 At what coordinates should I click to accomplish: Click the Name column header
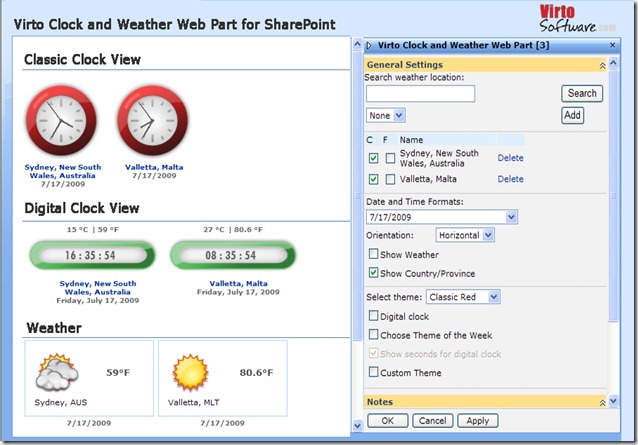(x=411, y=140)
